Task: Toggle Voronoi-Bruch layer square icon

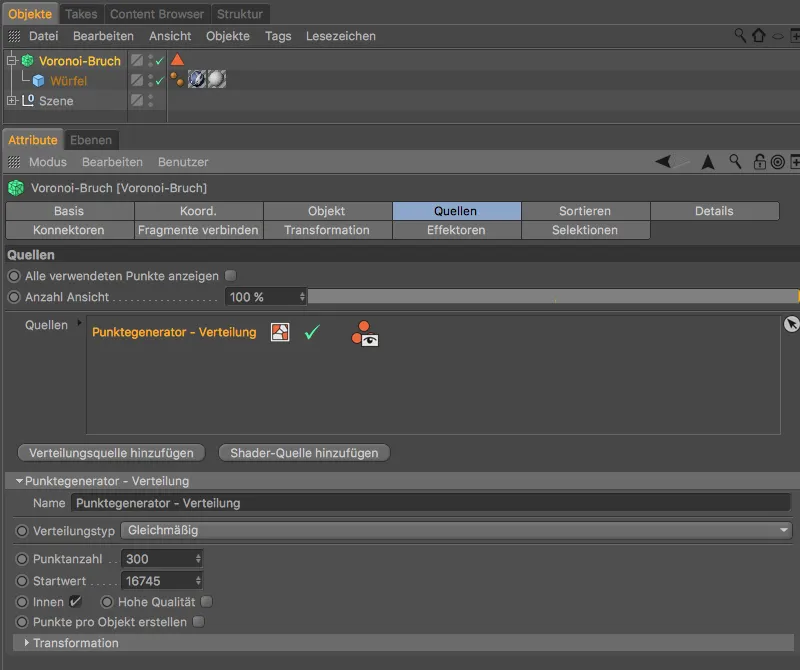Action: 137,60
